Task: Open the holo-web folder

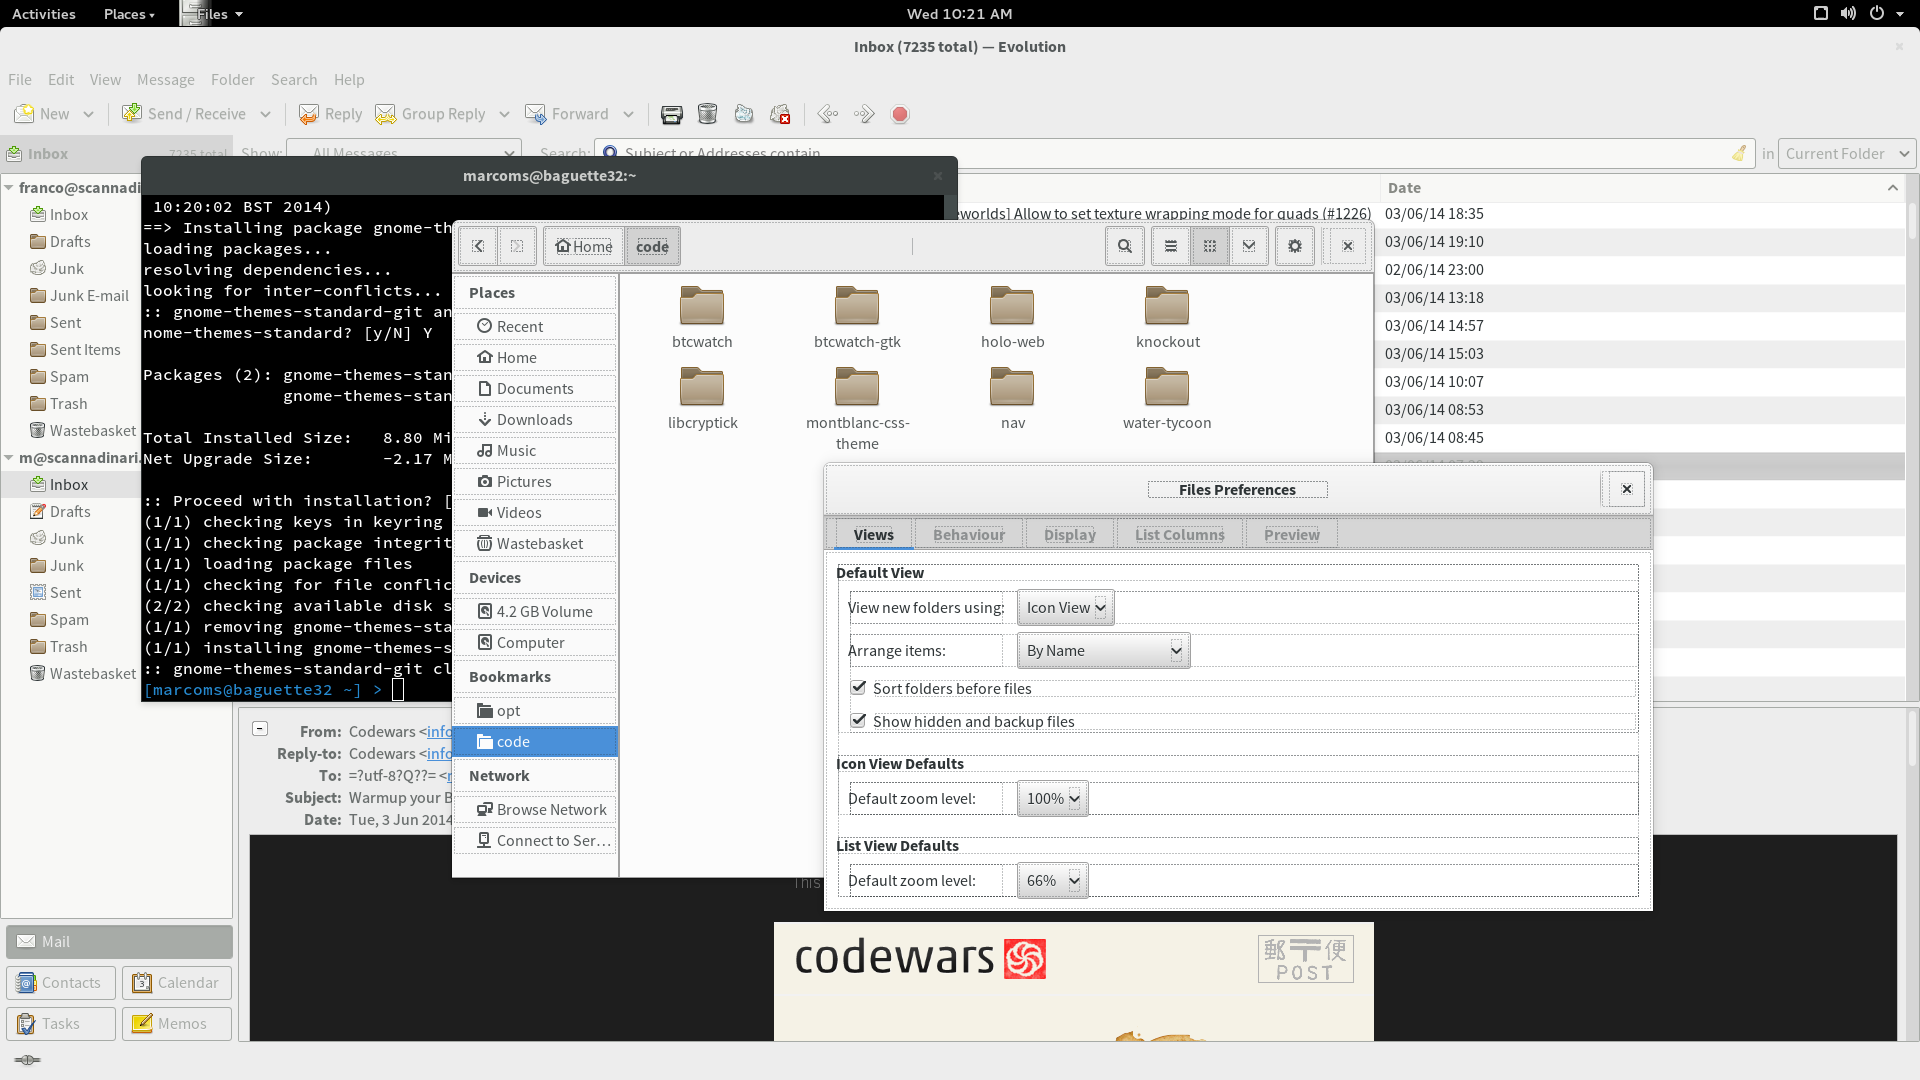Action: click(1012, 317)
